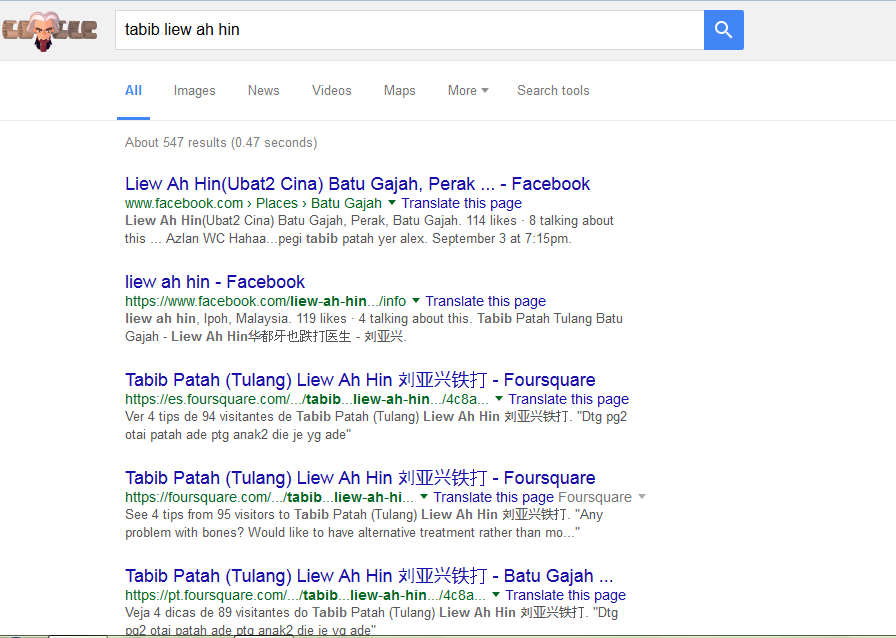Viewport: 896px width, 638px height.
Task: Translate the https://foursquare.com result page
Action: pos(494,497)
